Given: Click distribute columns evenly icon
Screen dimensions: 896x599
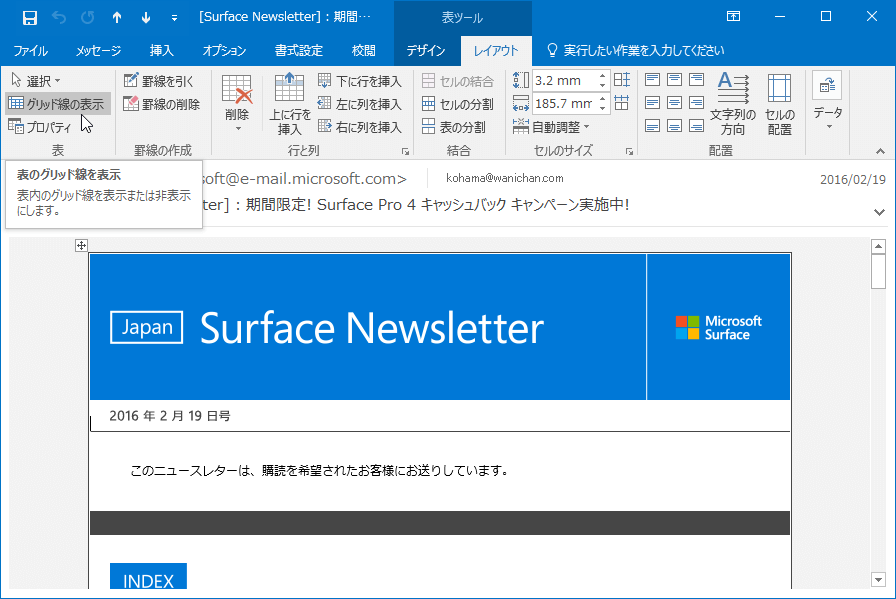Looking at the screenshot, I should [622, 103].
